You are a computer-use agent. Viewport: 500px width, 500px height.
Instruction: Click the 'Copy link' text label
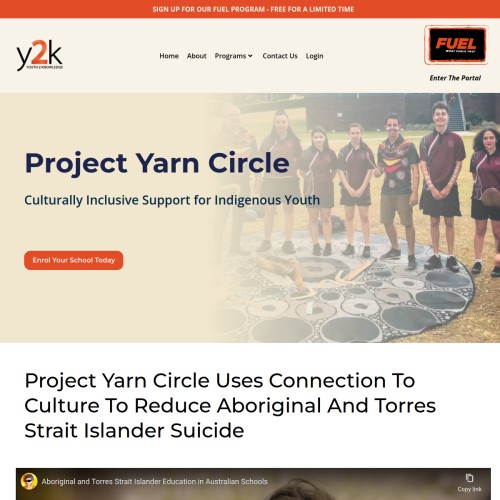[x=469, y=489]
